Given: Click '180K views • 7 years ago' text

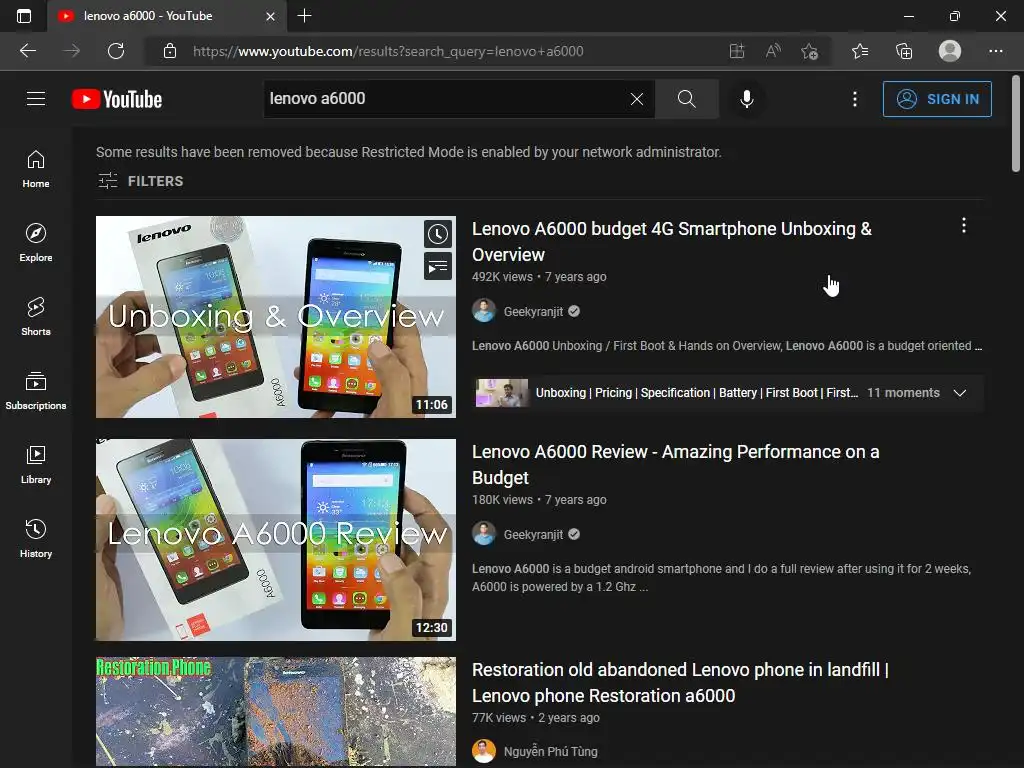Looking at the screenshot, I should point(539,500).
